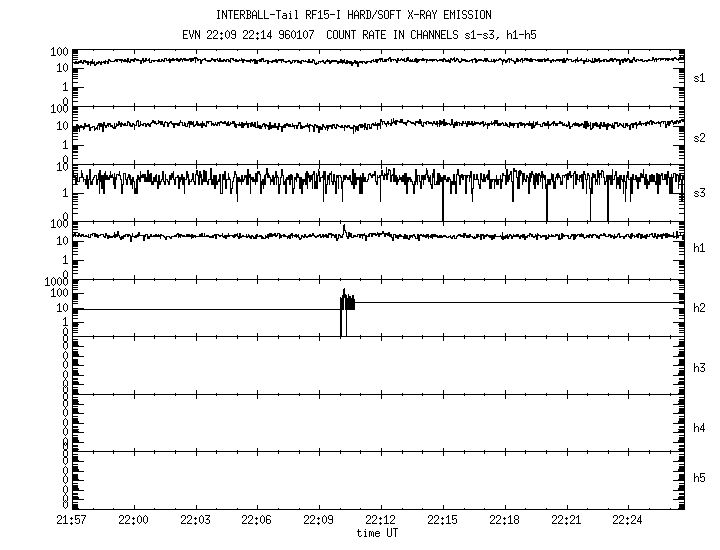Click the s3 dropout at 22:15

point(442,205)
